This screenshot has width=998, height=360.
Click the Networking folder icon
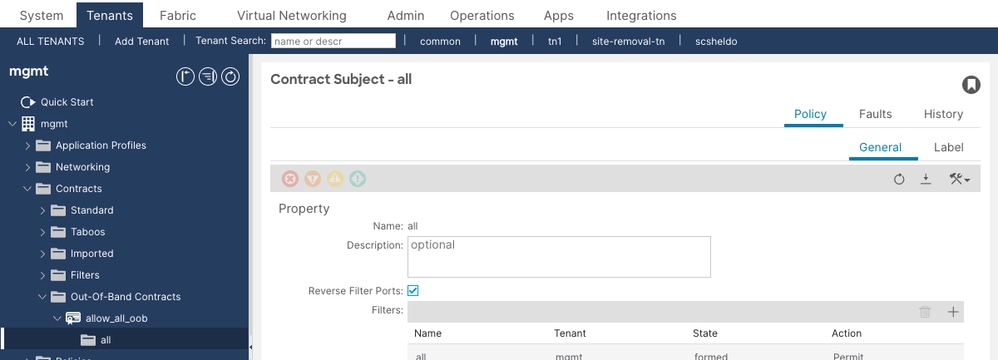43,167
